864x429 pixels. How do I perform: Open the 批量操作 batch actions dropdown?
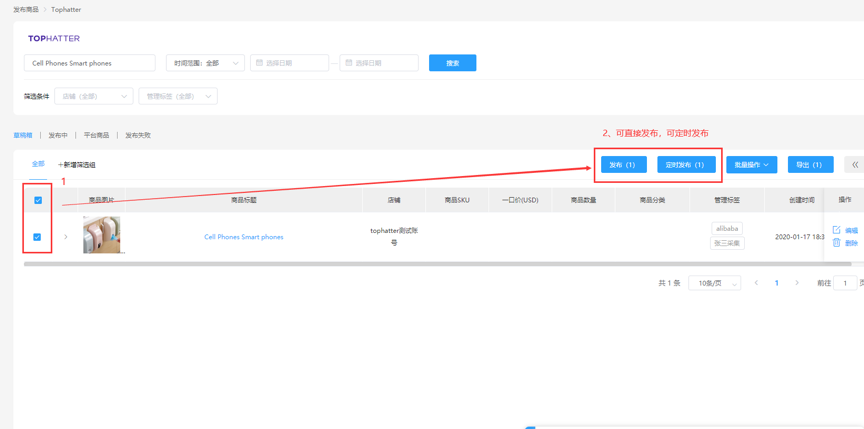[751, 165]
